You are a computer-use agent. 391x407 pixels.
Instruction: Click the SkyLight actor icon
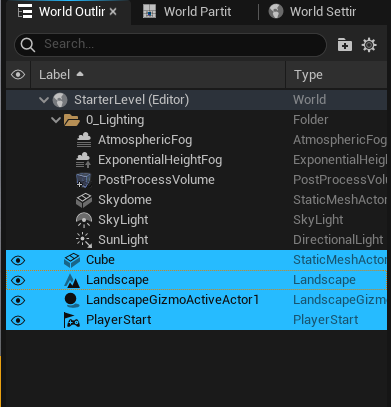84,220
